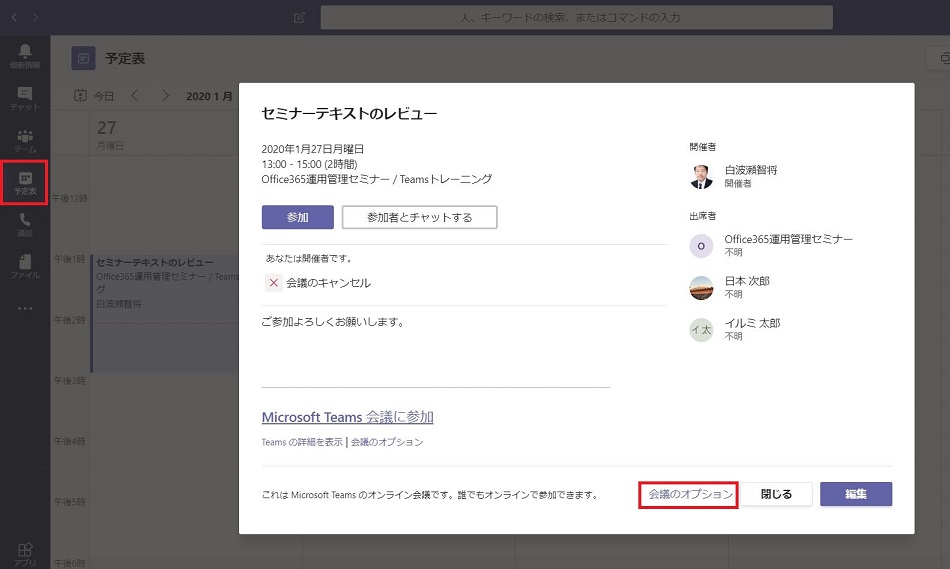This screenshot has height=569, width=950.
Task: Click the dialog title セミナーテキストのレビュー
Action: pos(349,113)
